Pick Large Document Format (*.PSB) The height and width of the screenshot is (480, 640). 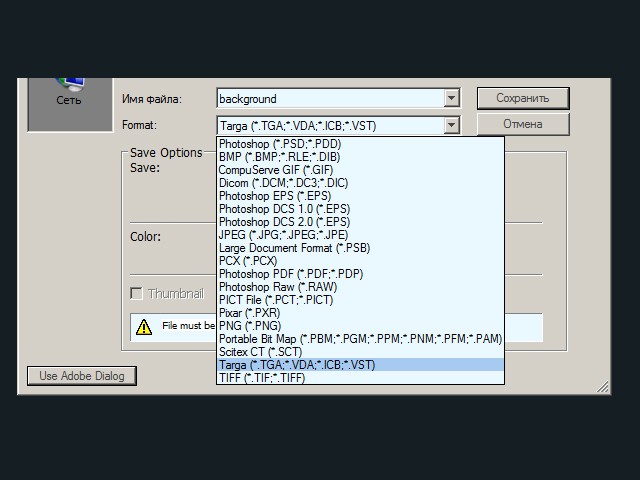click(x=360, y=248)
